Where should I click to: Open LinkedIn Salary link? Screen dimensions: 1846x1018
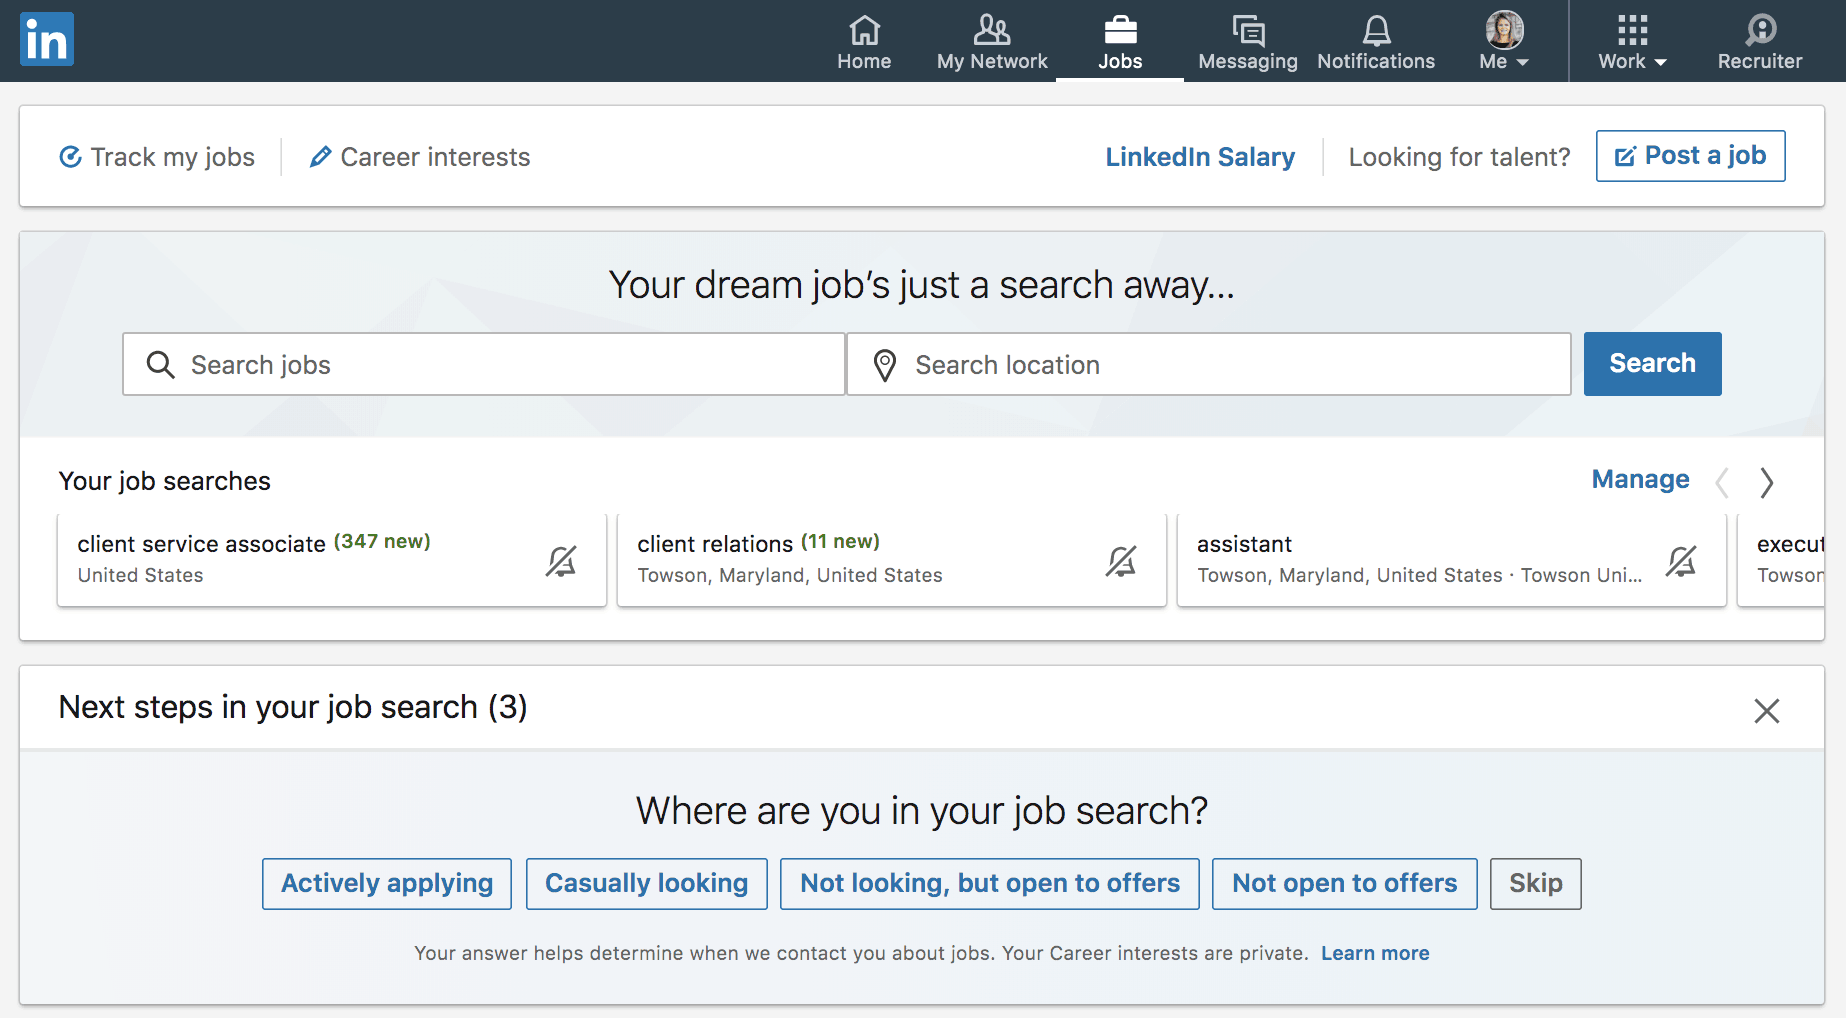[x=1200, y=157]
